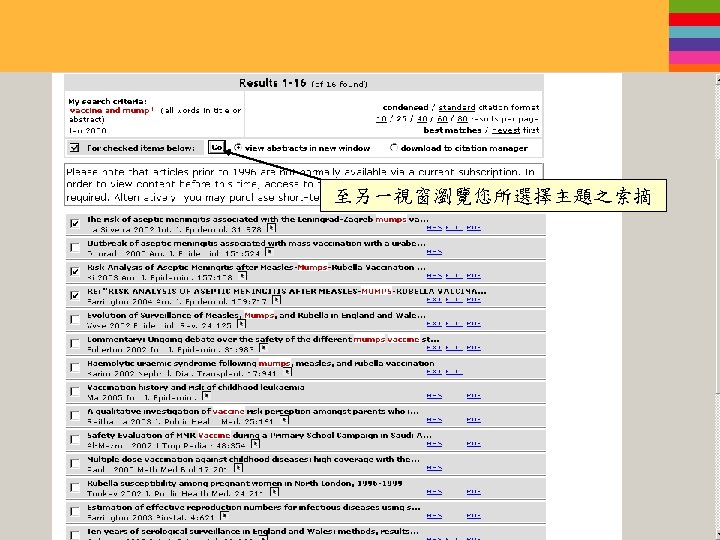Switch to 'standard' citation format
This screenshot has height=540, width=720.
456,107
